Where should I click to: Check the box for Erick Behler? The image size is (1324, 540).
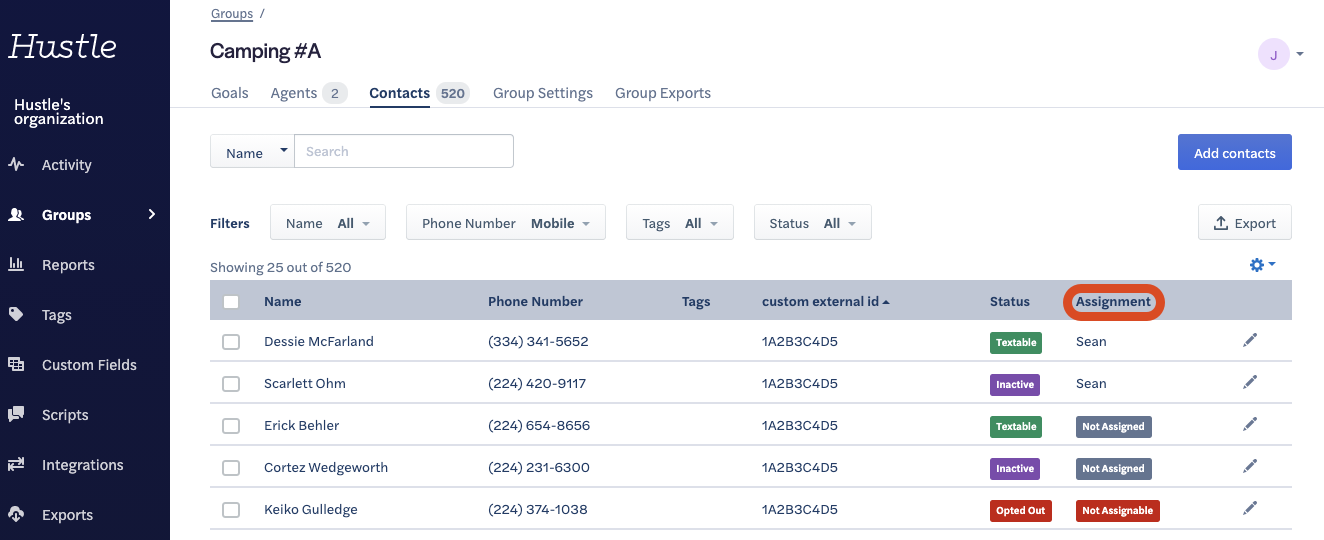(x=231, y=426)
